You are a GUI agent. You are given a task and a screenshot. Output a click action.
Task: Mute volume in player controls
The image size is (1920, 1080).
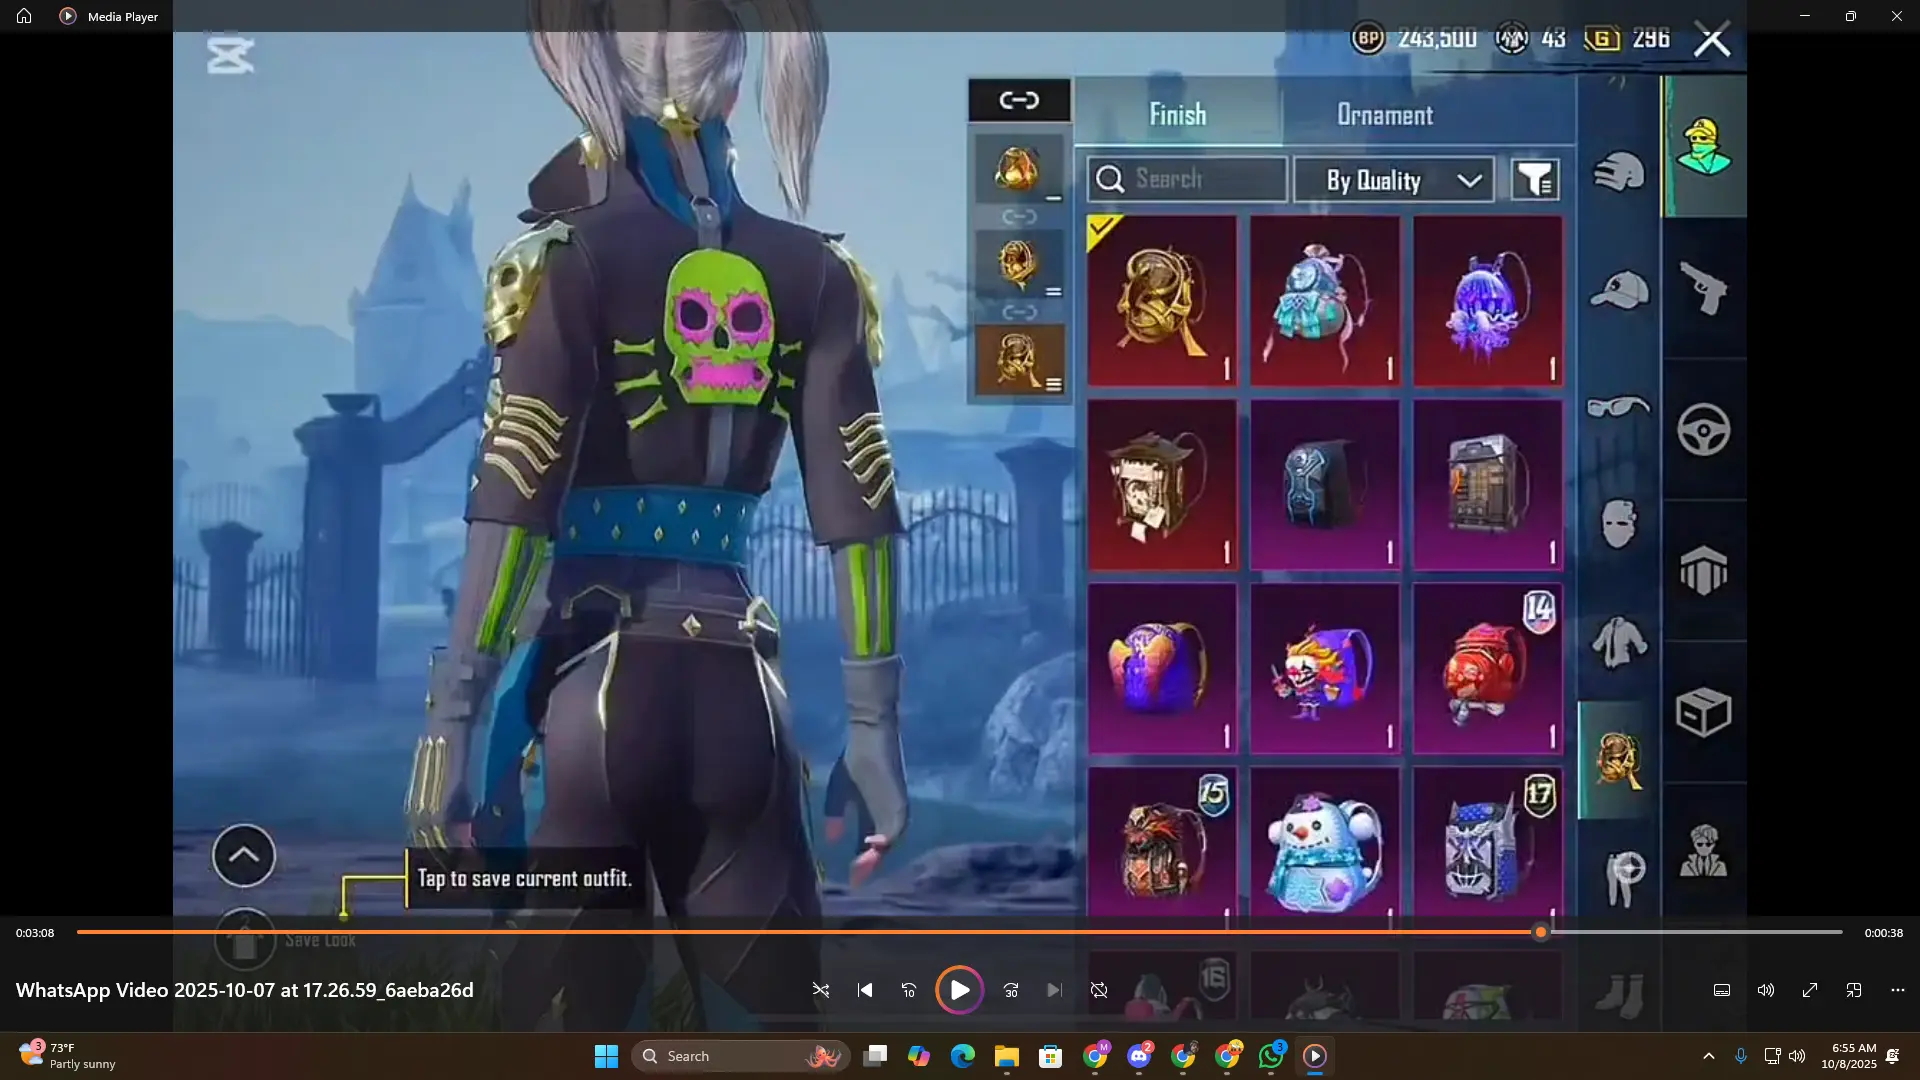(1766, 990)
